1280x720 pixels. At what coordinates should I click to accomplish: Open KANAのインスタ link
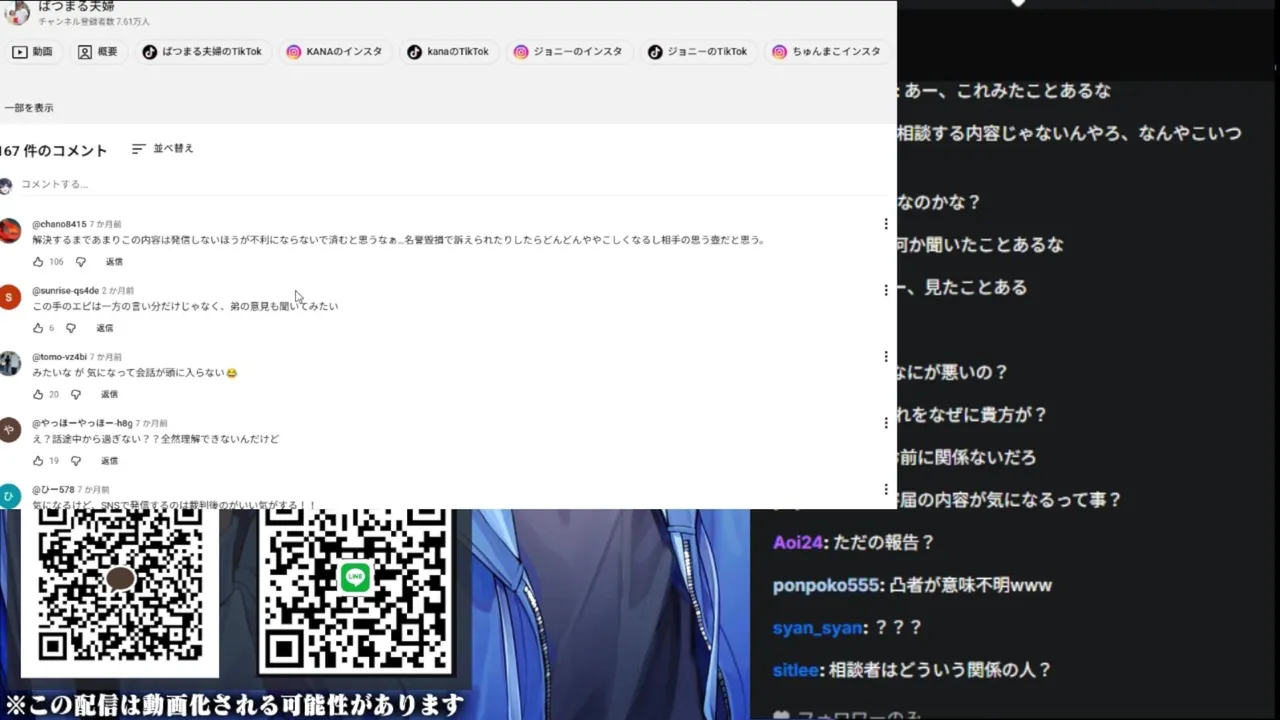coord(335,52)
